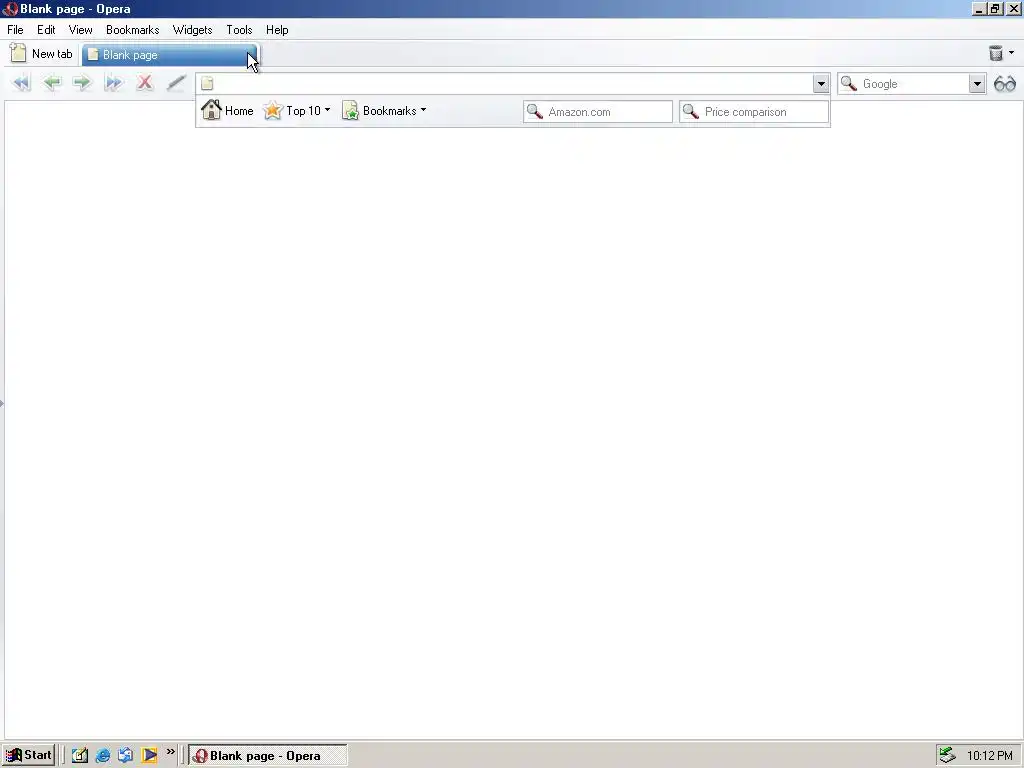Expand the Google search engine dropdown

pos(977,84)
